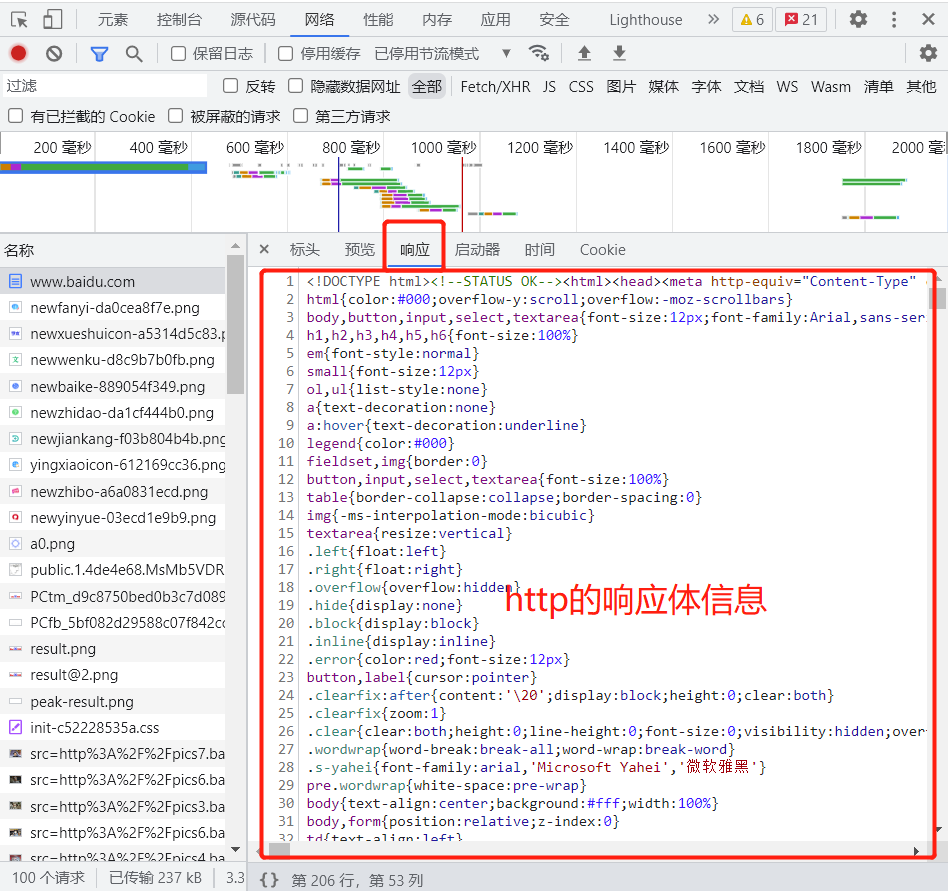Image resolution: width=948 pixels, height=891 pixels.
Task: Open the 预览 details tab
Action: click(x=360, y=250)
